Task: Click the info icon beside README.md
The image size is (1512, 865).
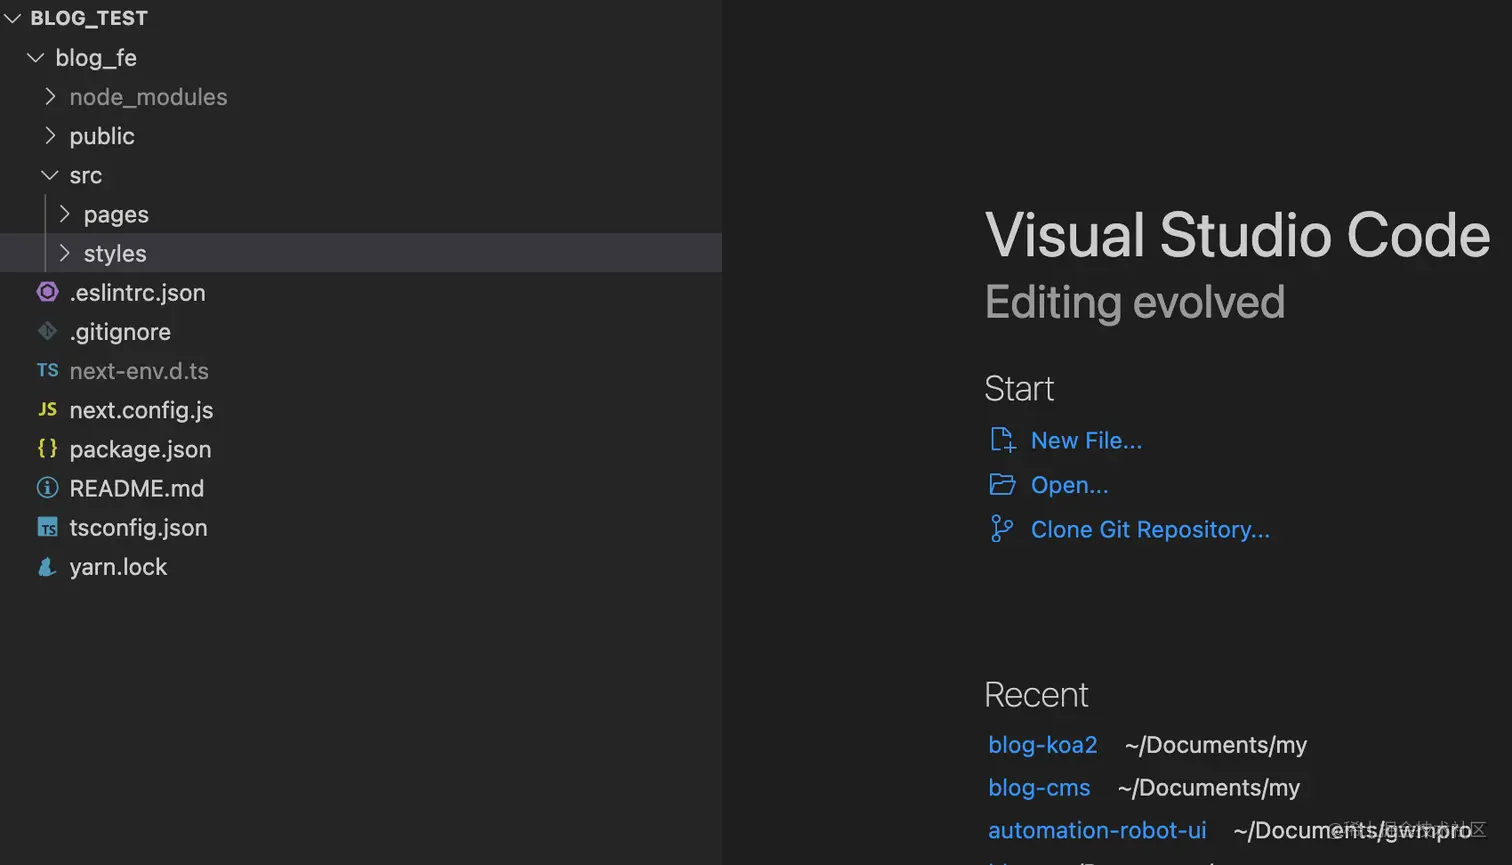Action: point(47,488)
